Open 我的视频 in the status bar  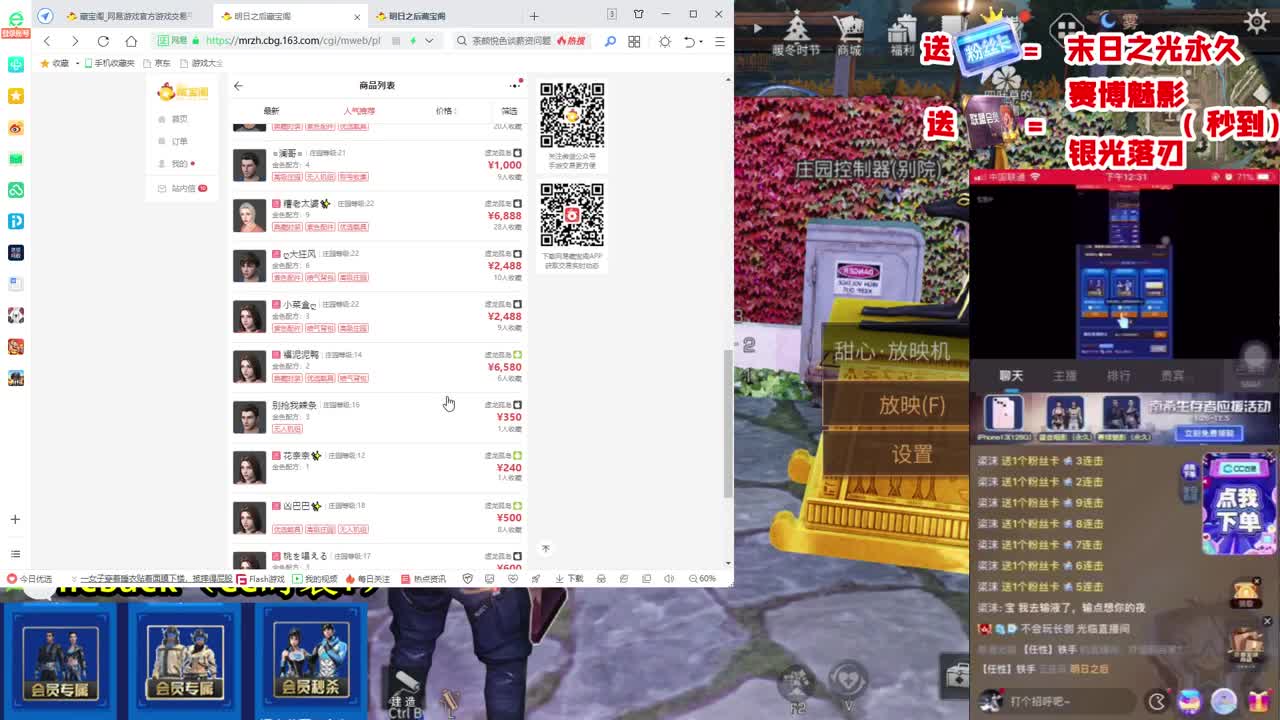[315, 578]
